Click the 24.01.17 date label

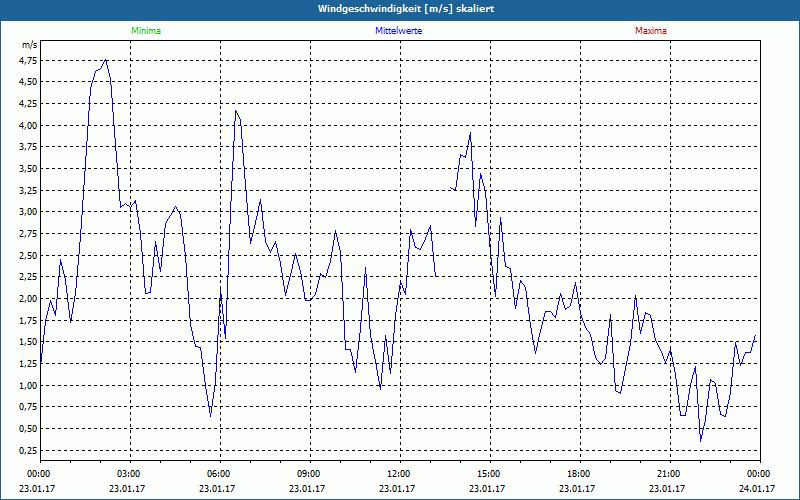click(x=757, y=488)
